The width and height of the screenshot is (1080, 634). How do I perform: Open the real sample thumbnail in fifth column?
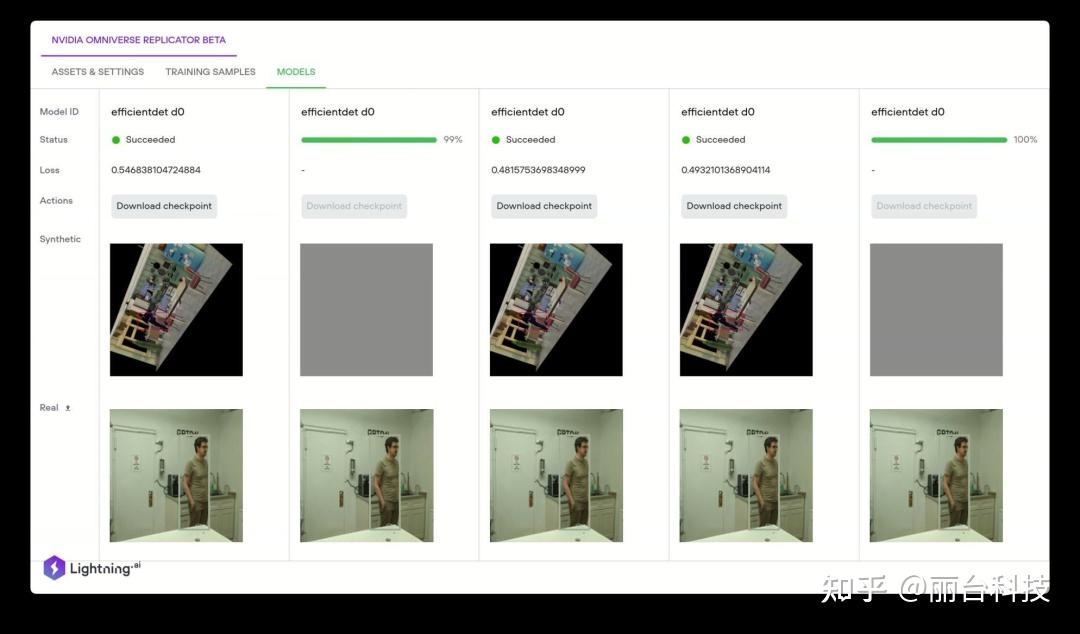click(x=936, y=474)
